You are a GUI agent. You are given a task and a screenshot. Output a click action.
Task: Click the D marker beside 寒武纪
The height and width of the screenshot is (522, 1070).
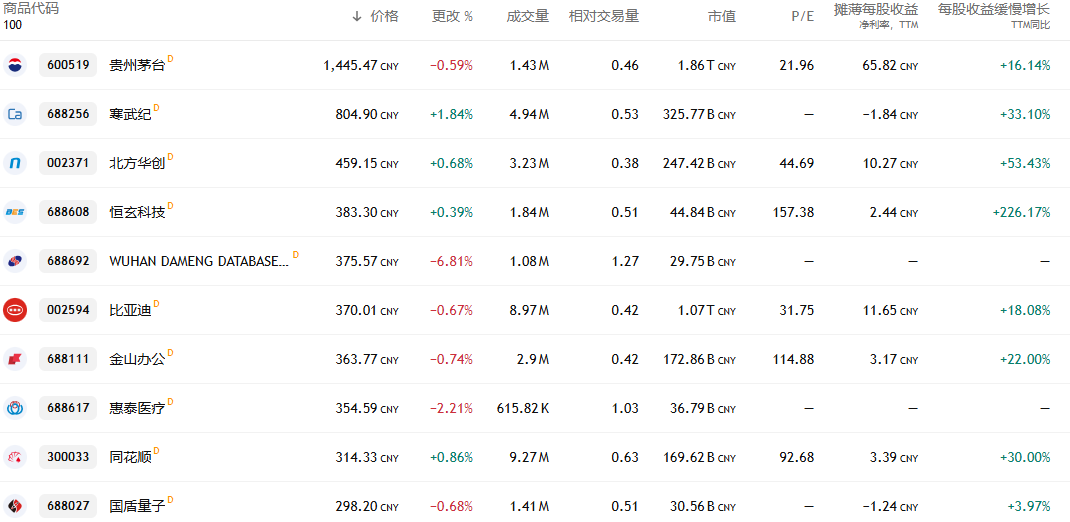click(x=156, y=108)
